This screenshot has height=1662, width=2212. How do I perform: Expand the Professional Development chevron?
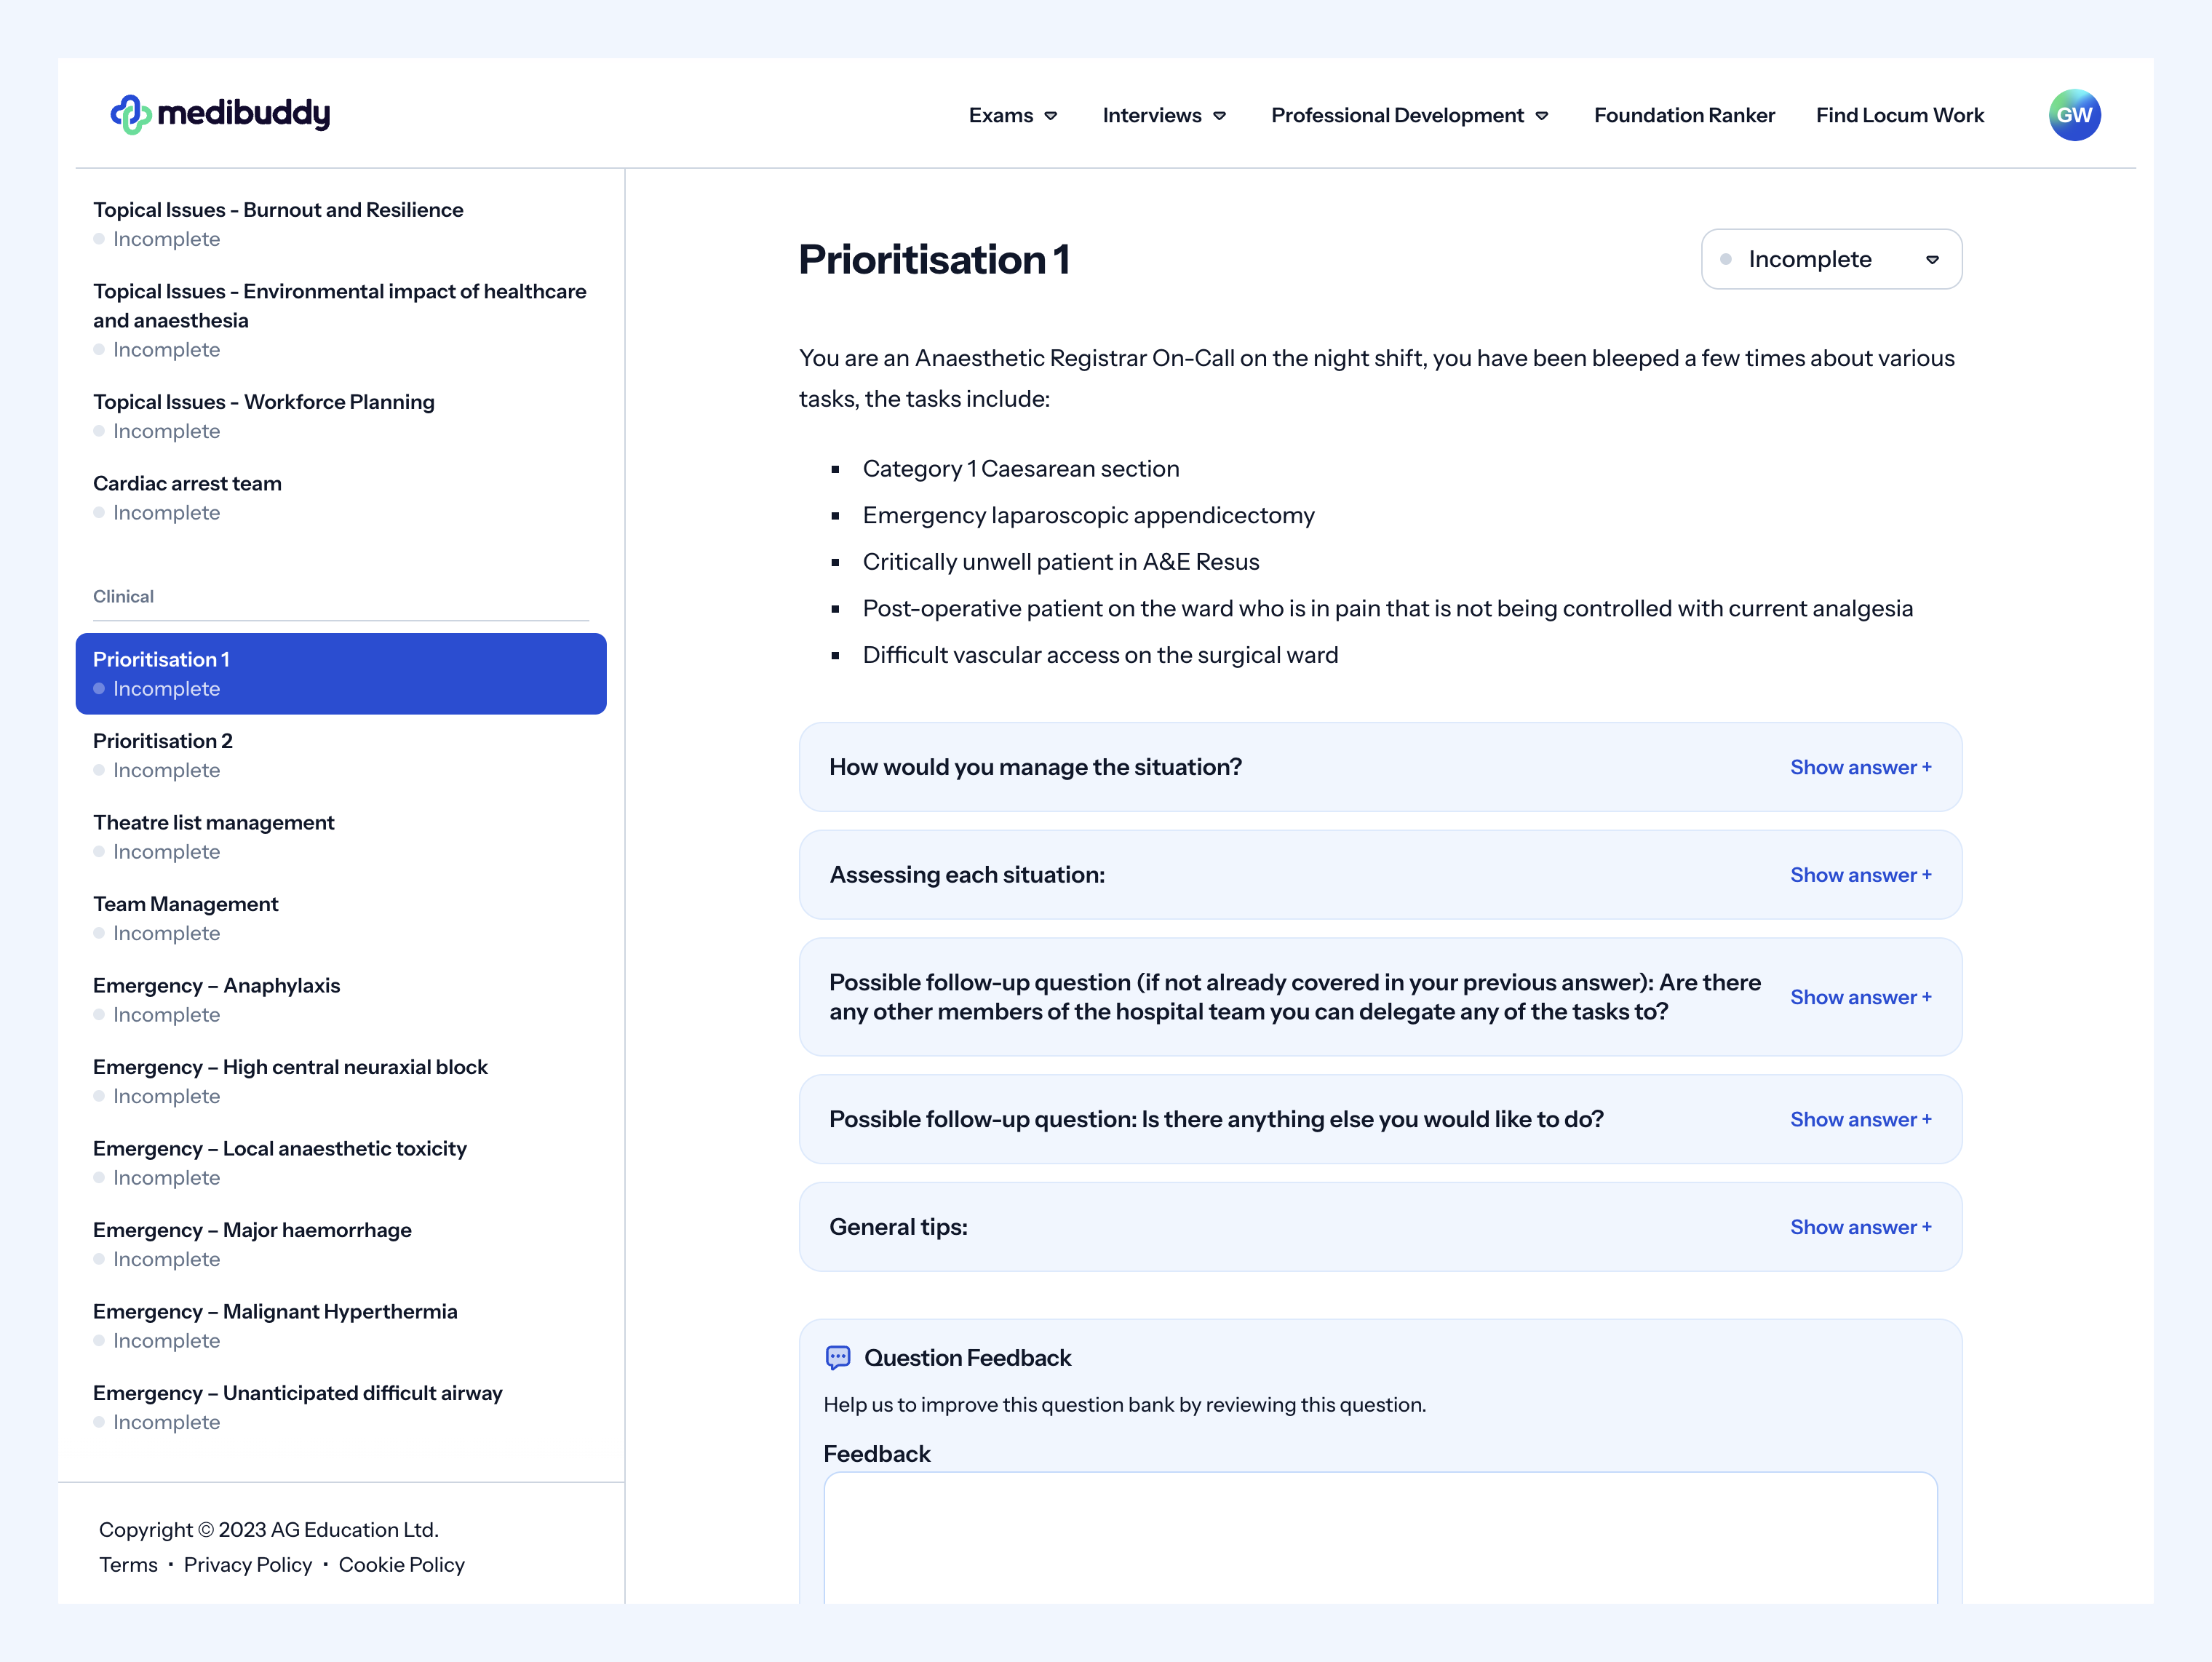tap(1542, 115)
